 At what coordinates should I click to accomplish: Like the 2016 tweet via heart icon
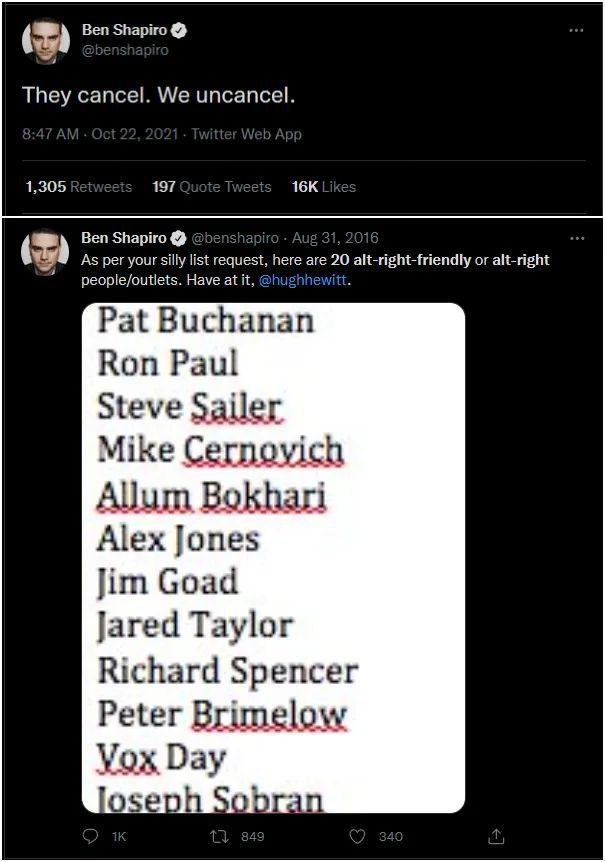[x=357, y=836]
